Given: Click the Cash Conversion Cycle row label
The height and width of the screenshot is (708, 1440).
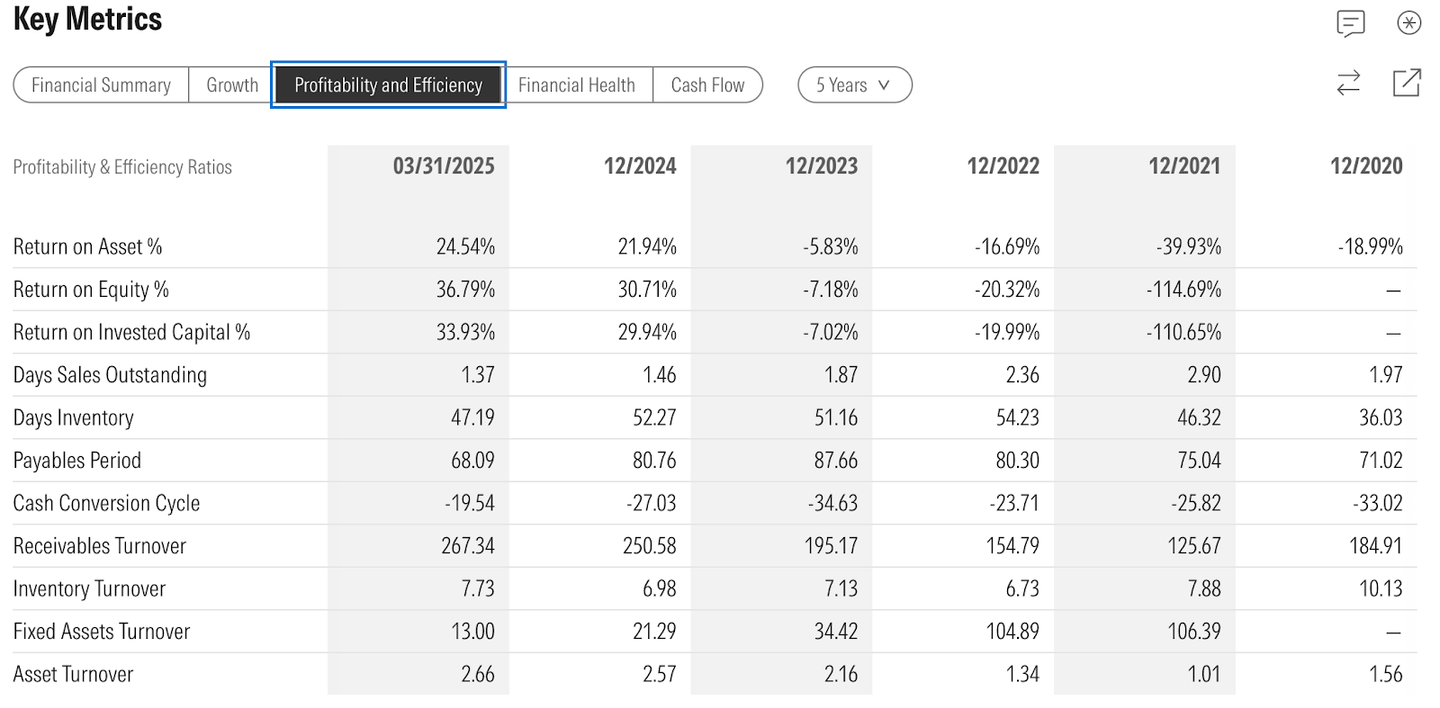Looking at the screenshot, I should click(106, 503).
